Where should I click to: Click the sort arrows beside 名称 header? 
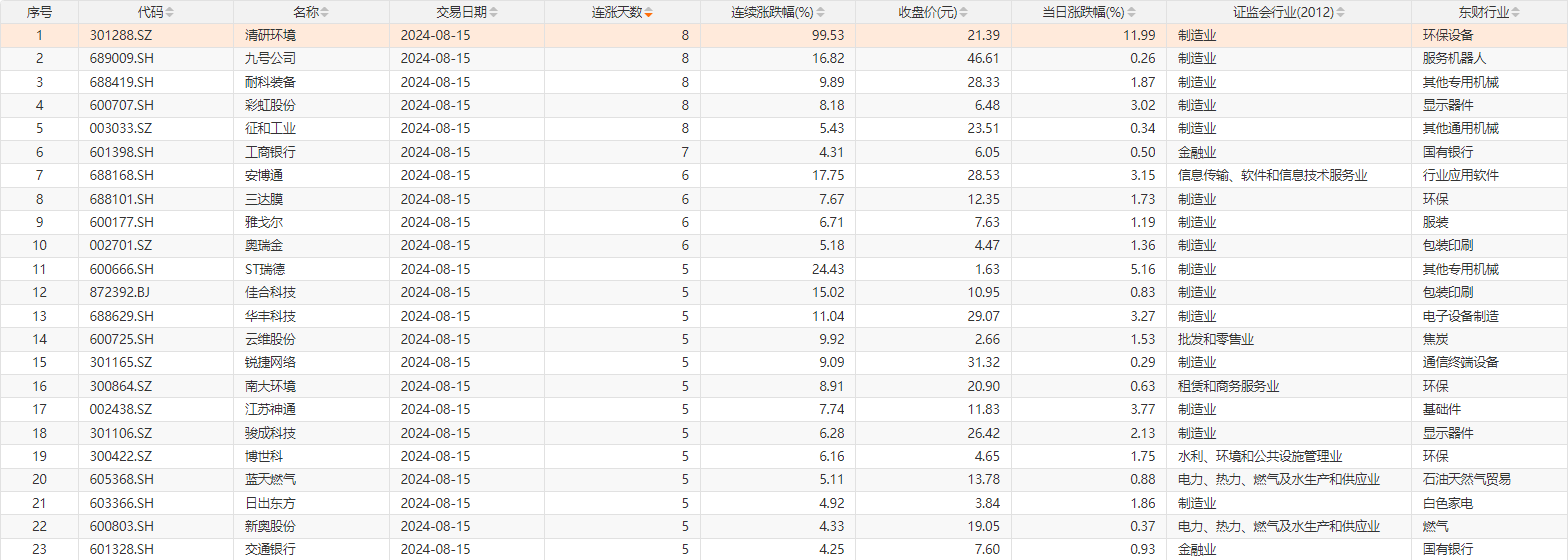[x=324, y=13]
